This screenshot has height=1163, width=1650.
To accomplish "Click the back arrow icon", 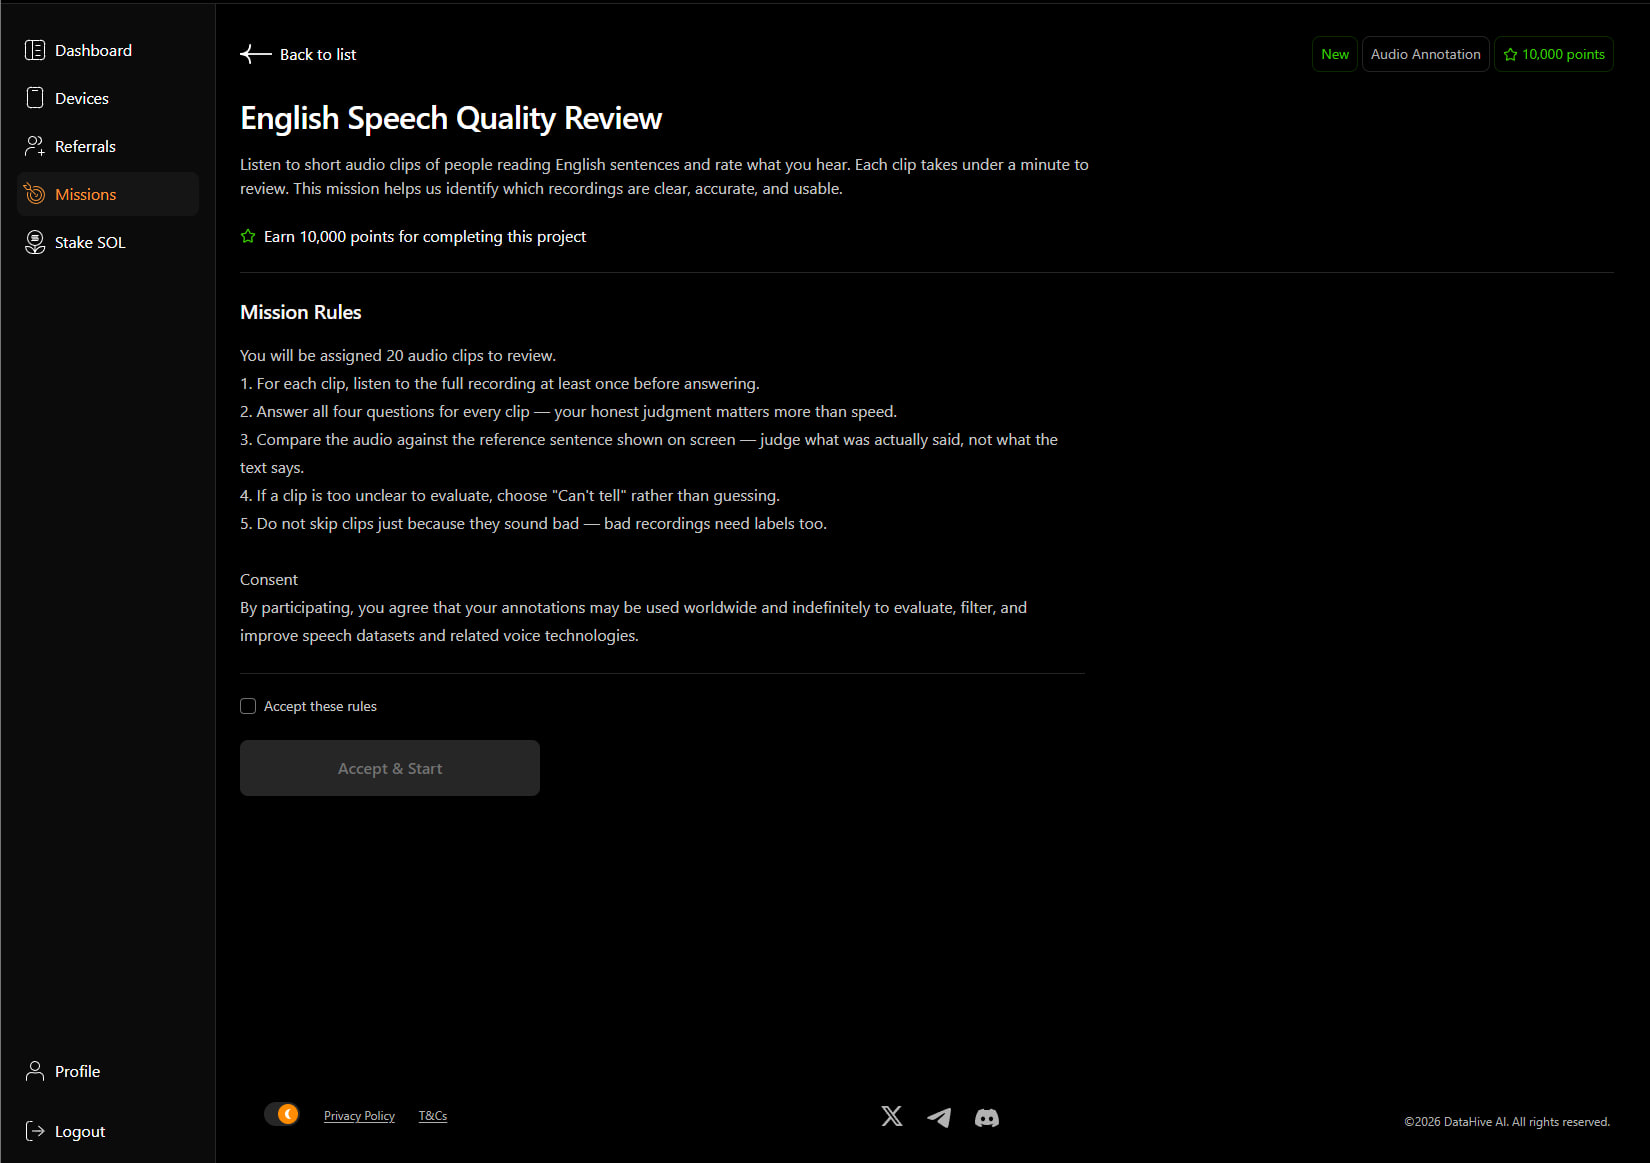I will click(256, 54).
